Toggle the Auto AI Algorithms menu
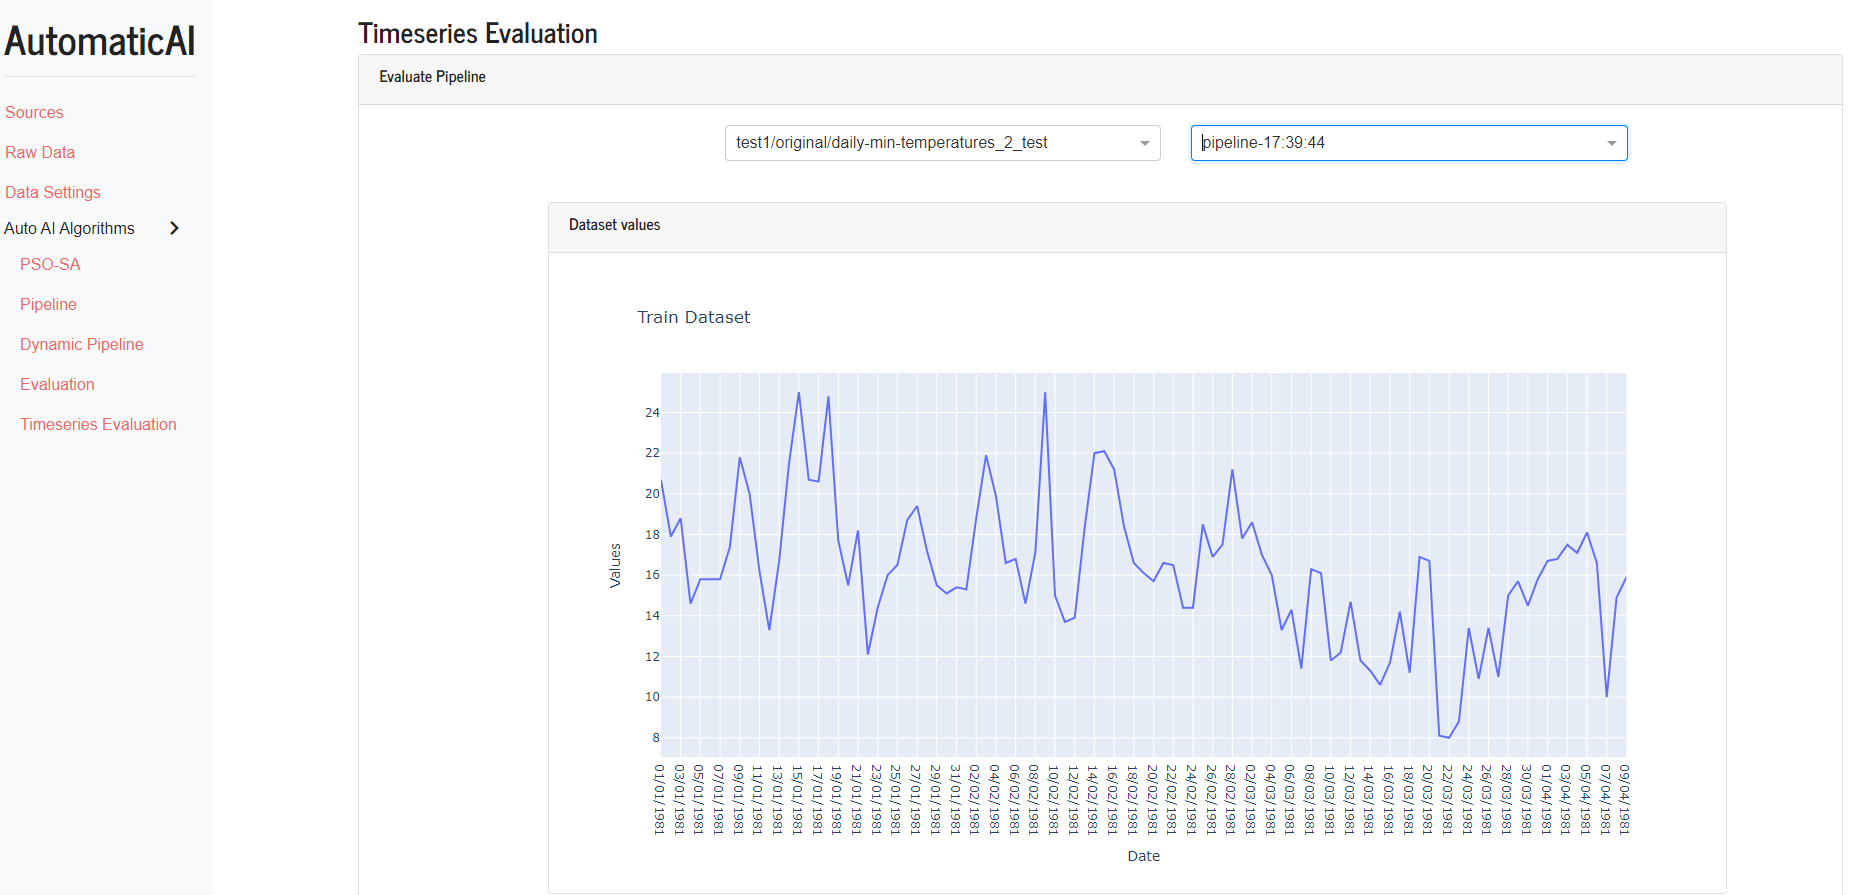The height and width of the screenshot is (895, 1859). click(x=69, y=228)
